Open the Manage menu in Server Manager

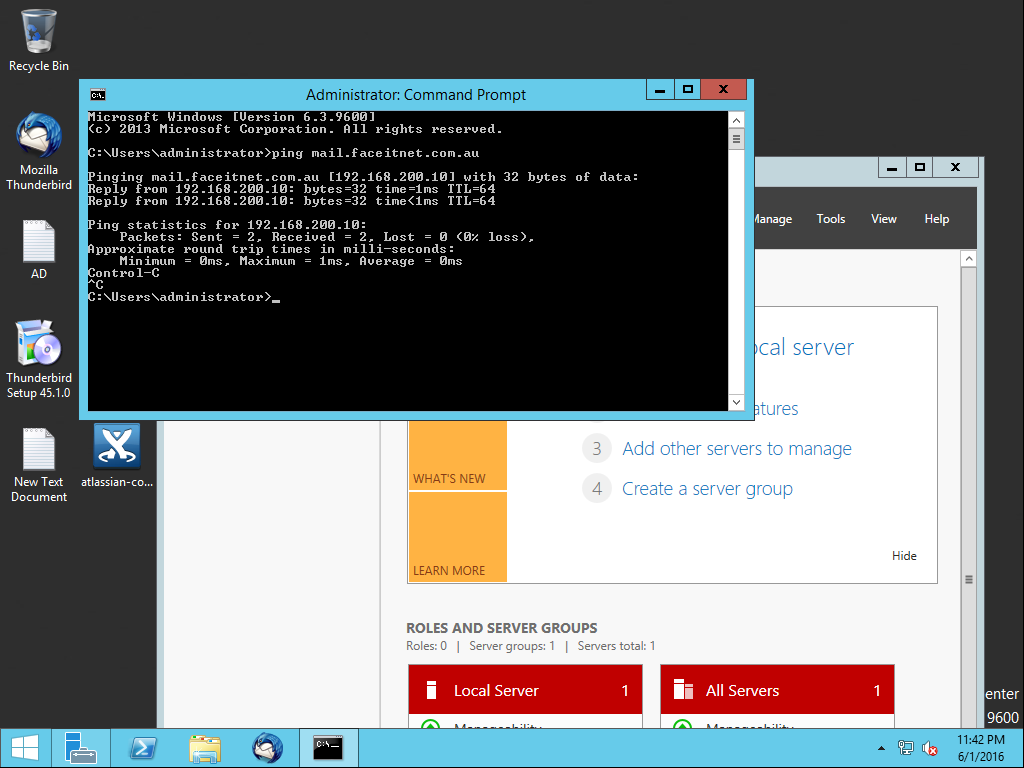tap(773, 219)
